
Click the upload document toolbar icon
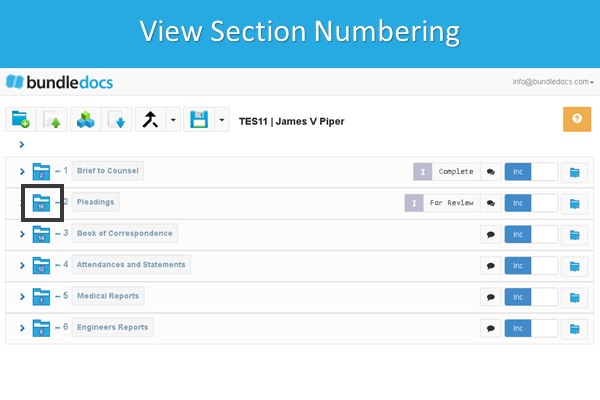coord(53,120)
